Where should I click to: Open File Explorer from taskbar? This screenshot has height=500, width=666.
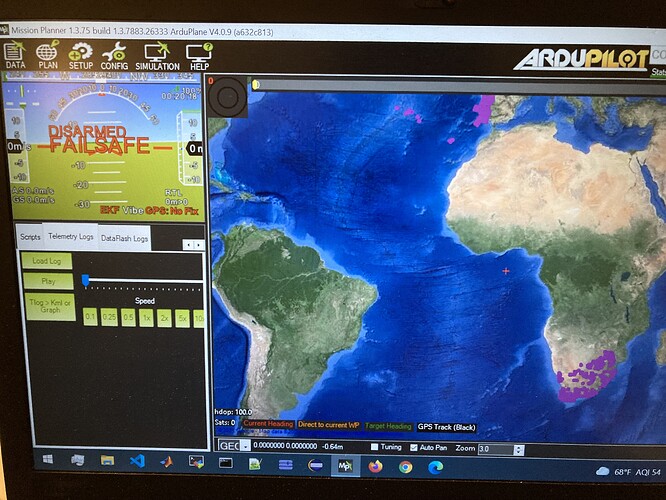point(107,460)
